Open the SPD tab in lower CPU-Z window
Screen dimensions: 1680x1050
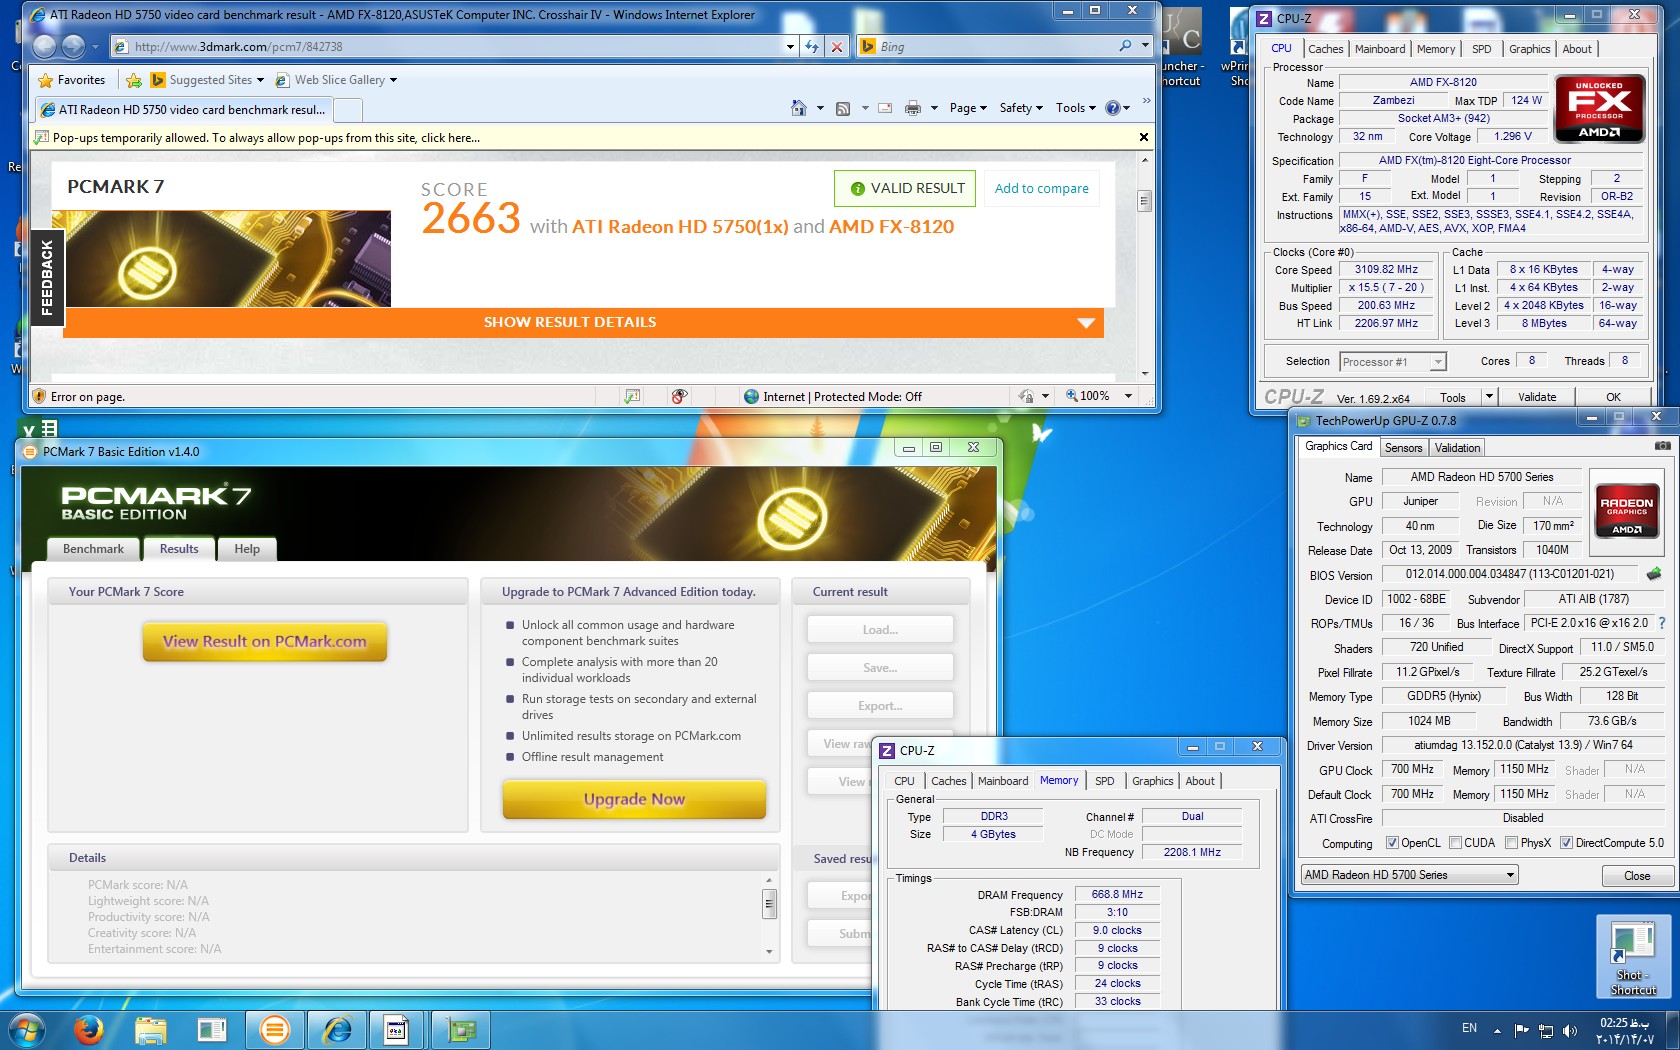coord(1104,781)
